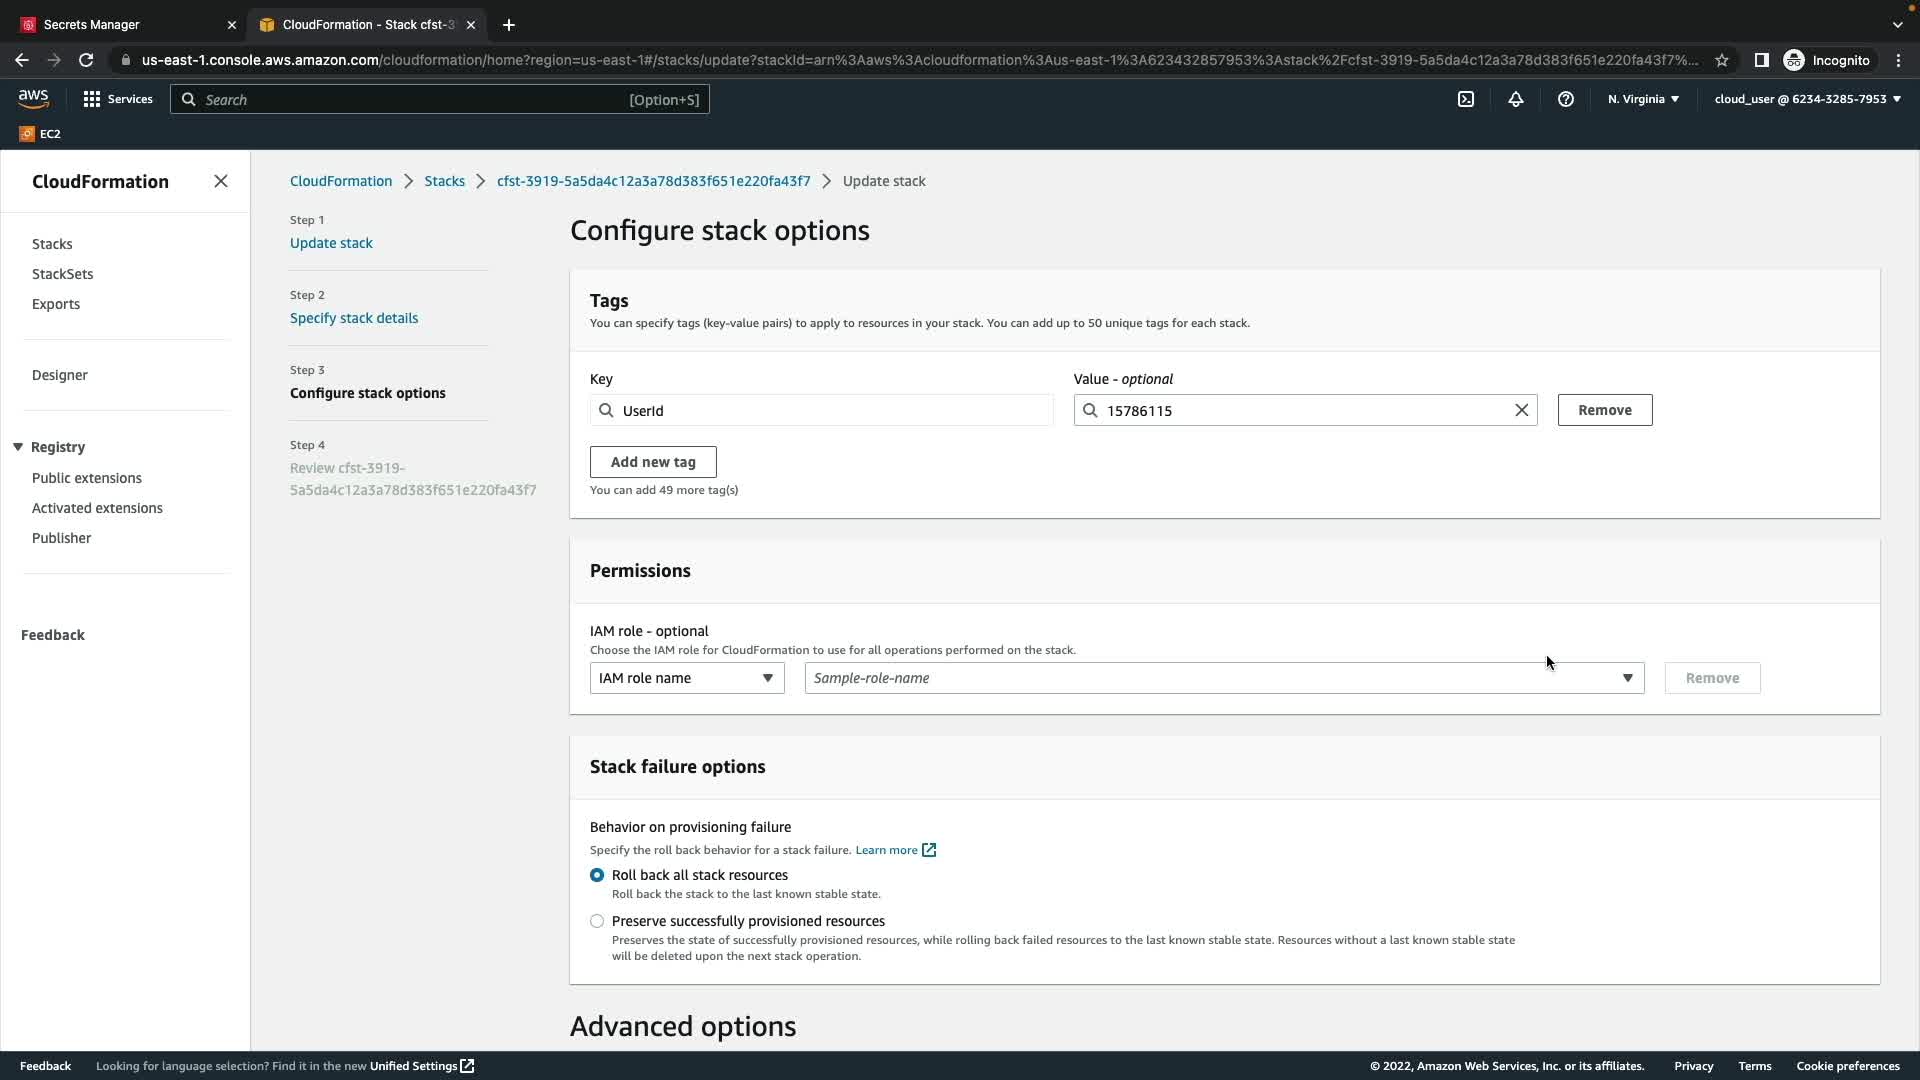Click Add new tag button
Screen dimensions: 1920x1080
click(x=653, y=462)
